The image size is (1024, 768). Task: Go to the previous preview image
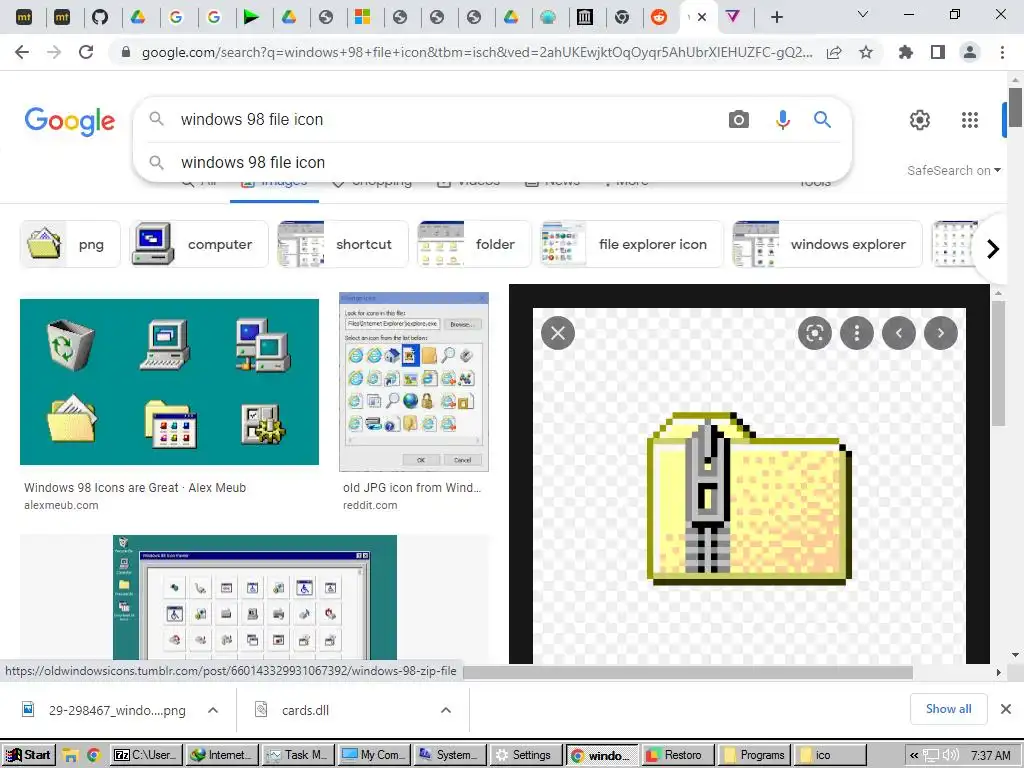pos(899,333)
